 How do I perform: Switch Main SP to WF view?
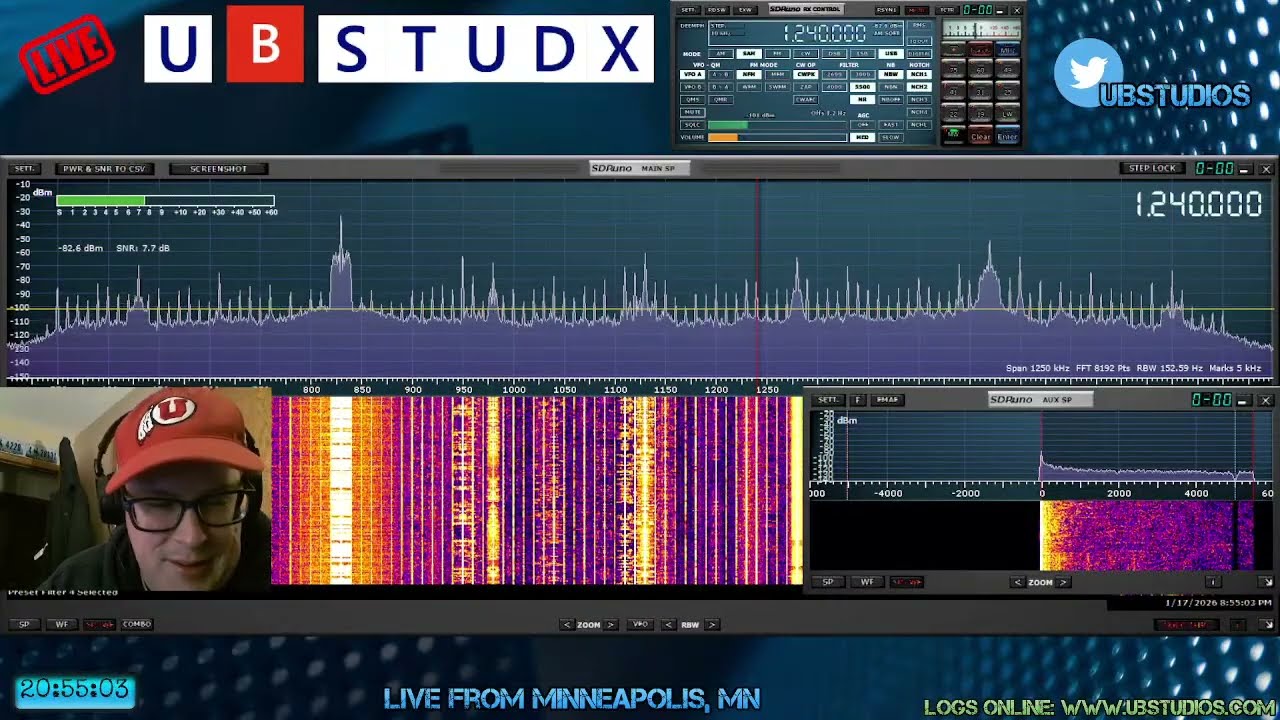[61, 624]
